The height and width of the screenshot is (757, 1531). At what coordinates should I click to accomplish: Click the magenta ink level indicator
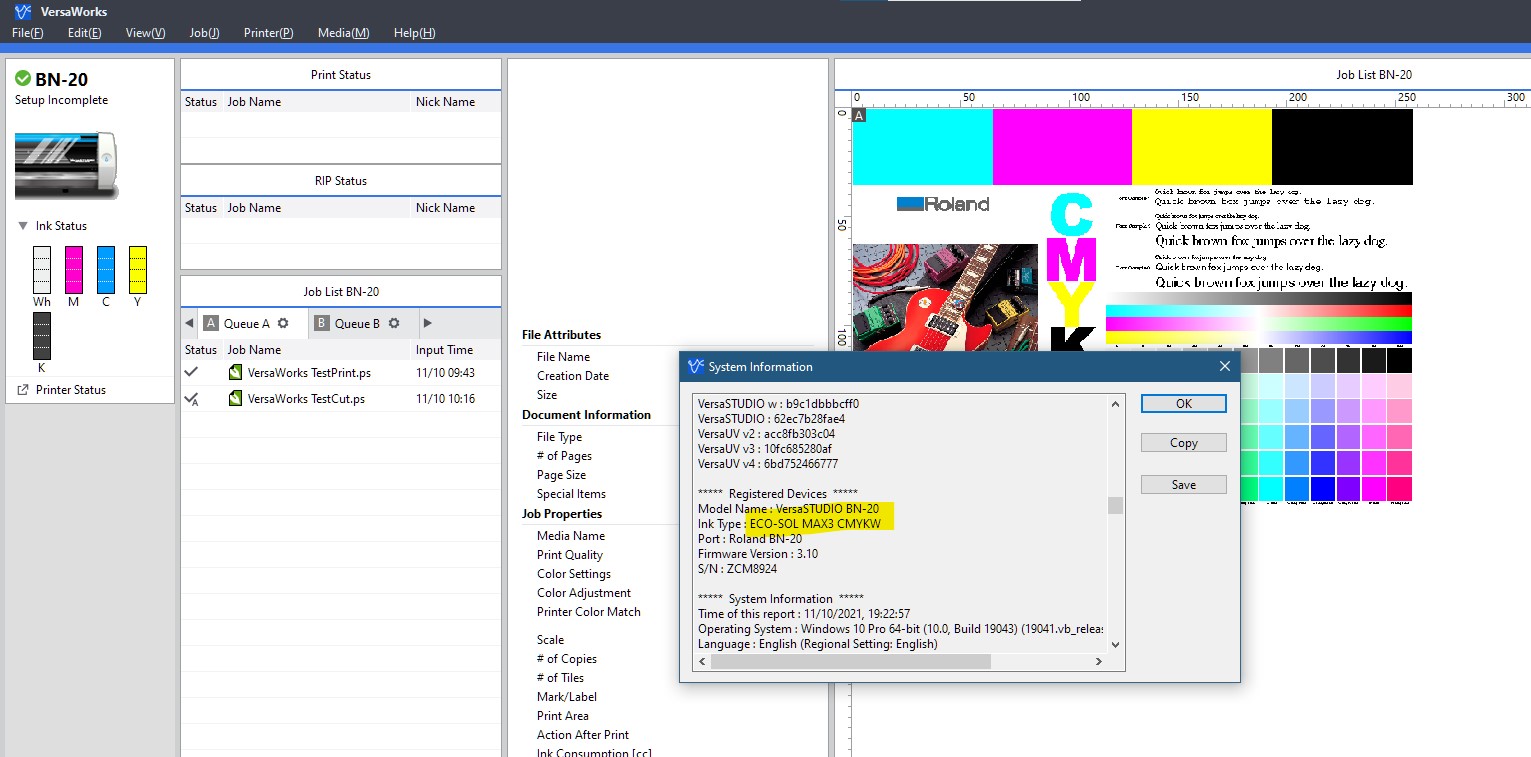click(x=74, y=270)
